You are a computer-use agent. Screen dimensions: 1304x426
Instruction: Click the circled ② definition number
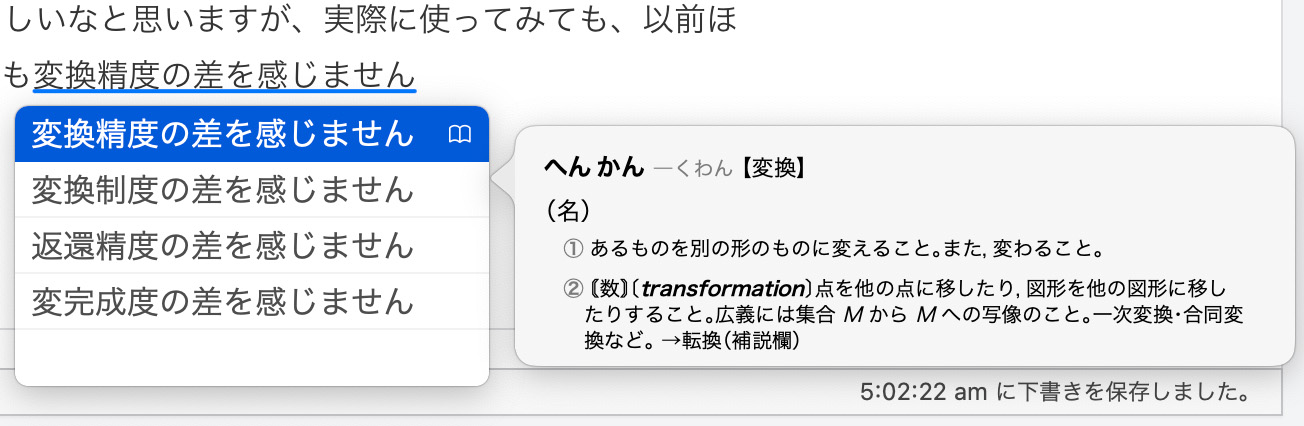tap(572, 290)
